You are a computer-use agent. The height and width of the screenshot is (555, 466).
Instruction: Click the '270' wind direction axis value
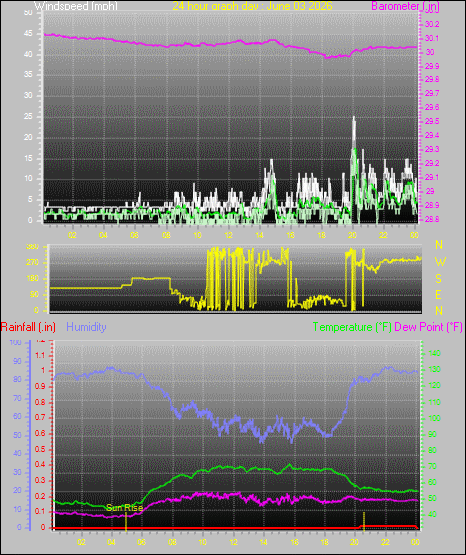click(x=33, y=263)
